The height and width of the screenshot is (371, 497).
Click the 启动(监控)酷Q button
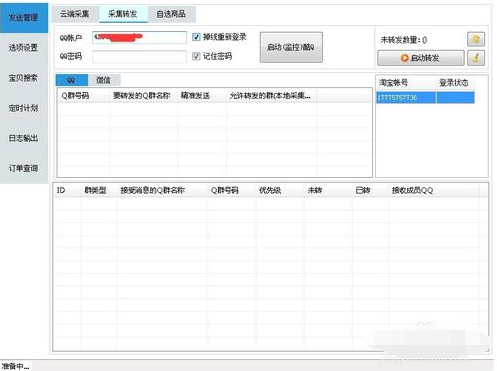coord(291,47)
